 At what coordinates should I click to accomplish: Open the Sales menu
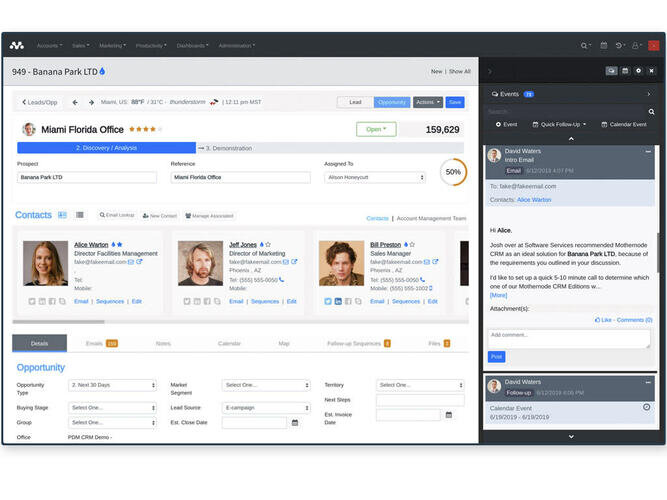pos(80,45)
